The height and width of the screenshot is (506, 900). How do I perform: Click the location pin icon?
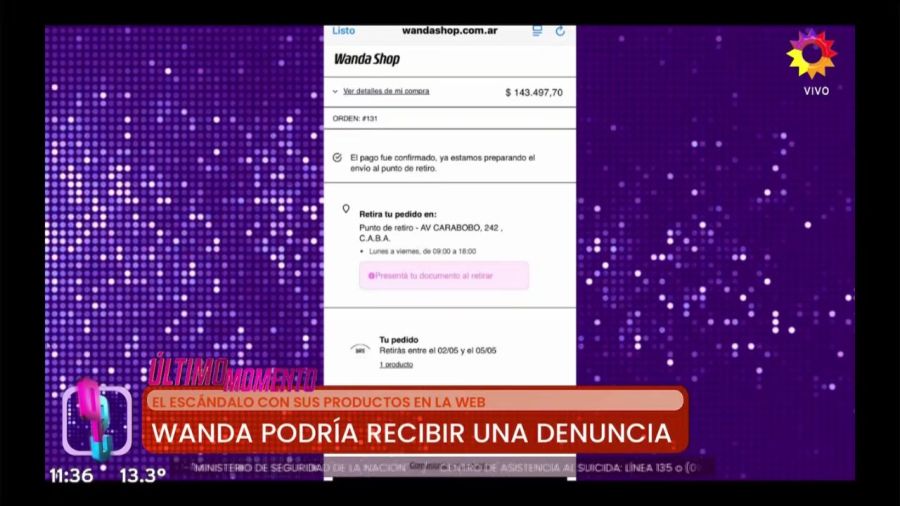[346, 209]
